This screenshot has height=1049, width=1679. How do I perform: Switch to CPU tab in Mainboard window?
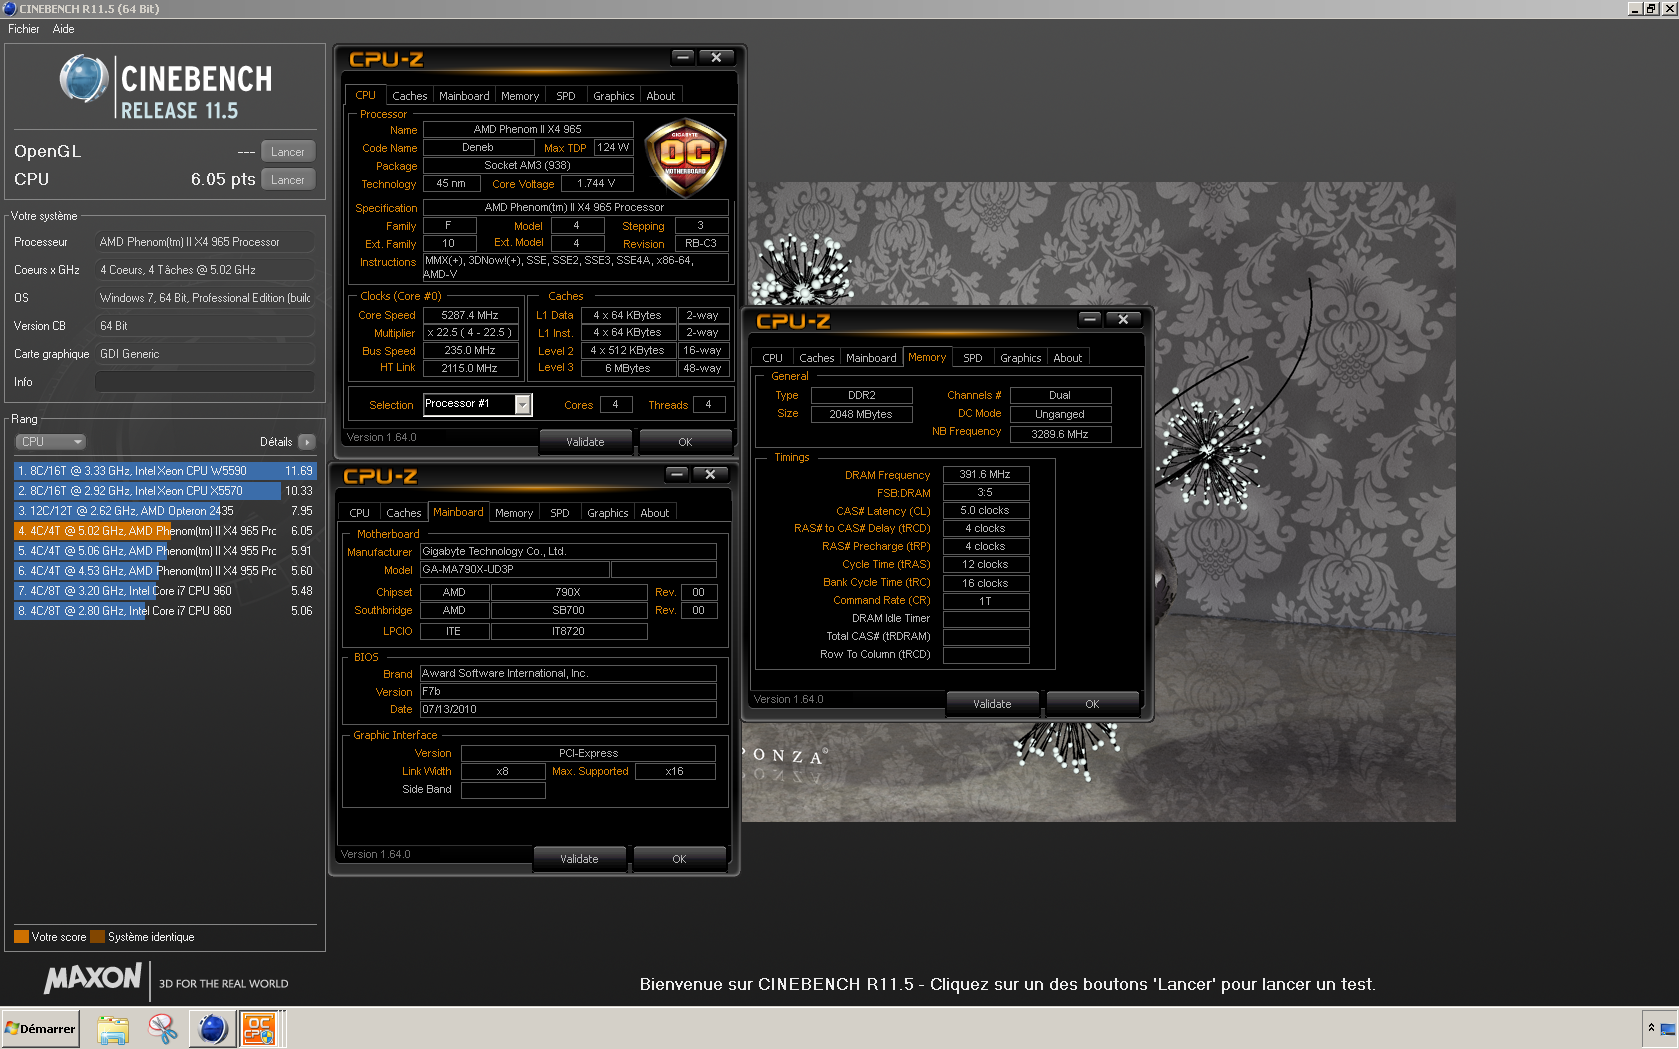359,513
